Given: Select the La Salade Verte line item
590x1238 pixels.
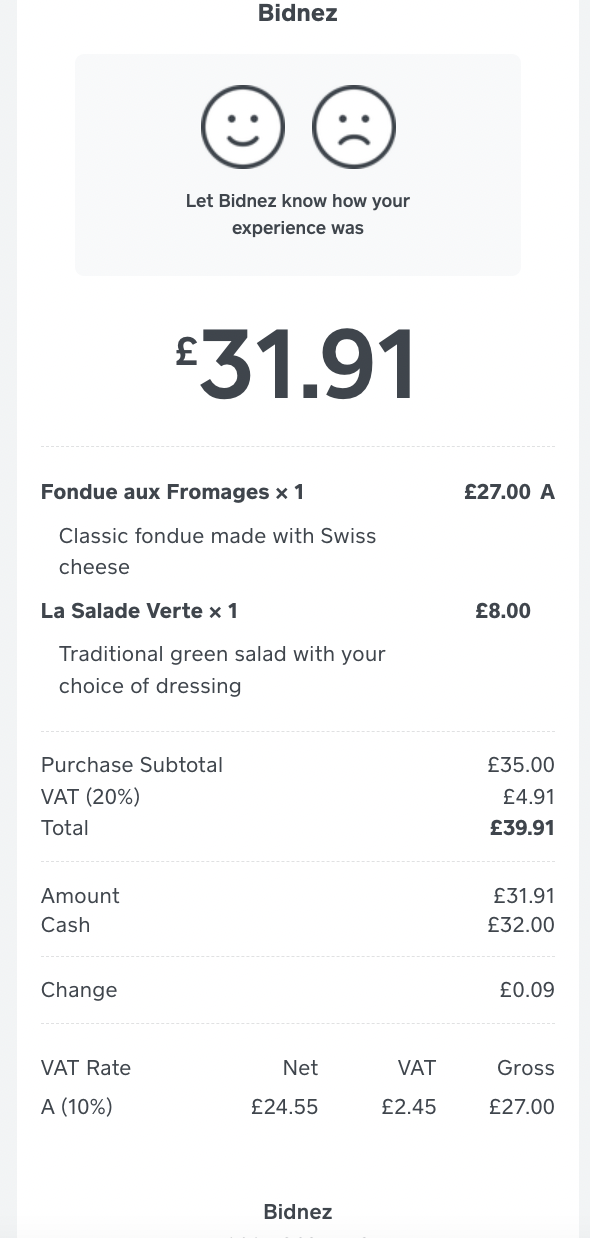Looking at the screenshot, I should (x=138, y=610).
